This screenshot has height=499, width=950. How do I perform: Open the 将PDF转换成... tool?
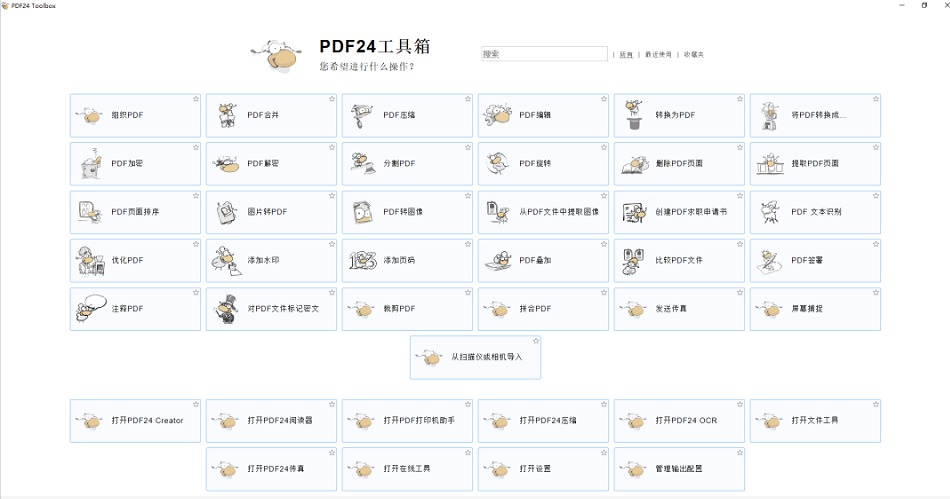click(815, 115)
